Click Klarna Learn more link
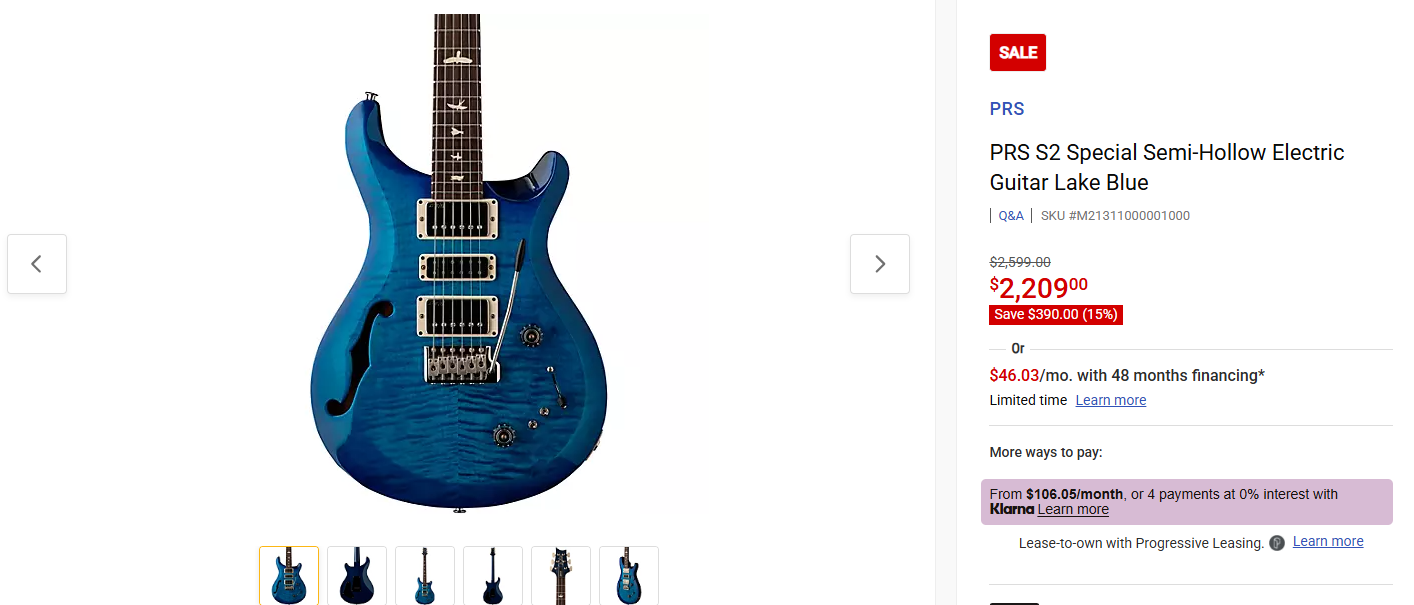1414x605 pixels. (1073, 509)
